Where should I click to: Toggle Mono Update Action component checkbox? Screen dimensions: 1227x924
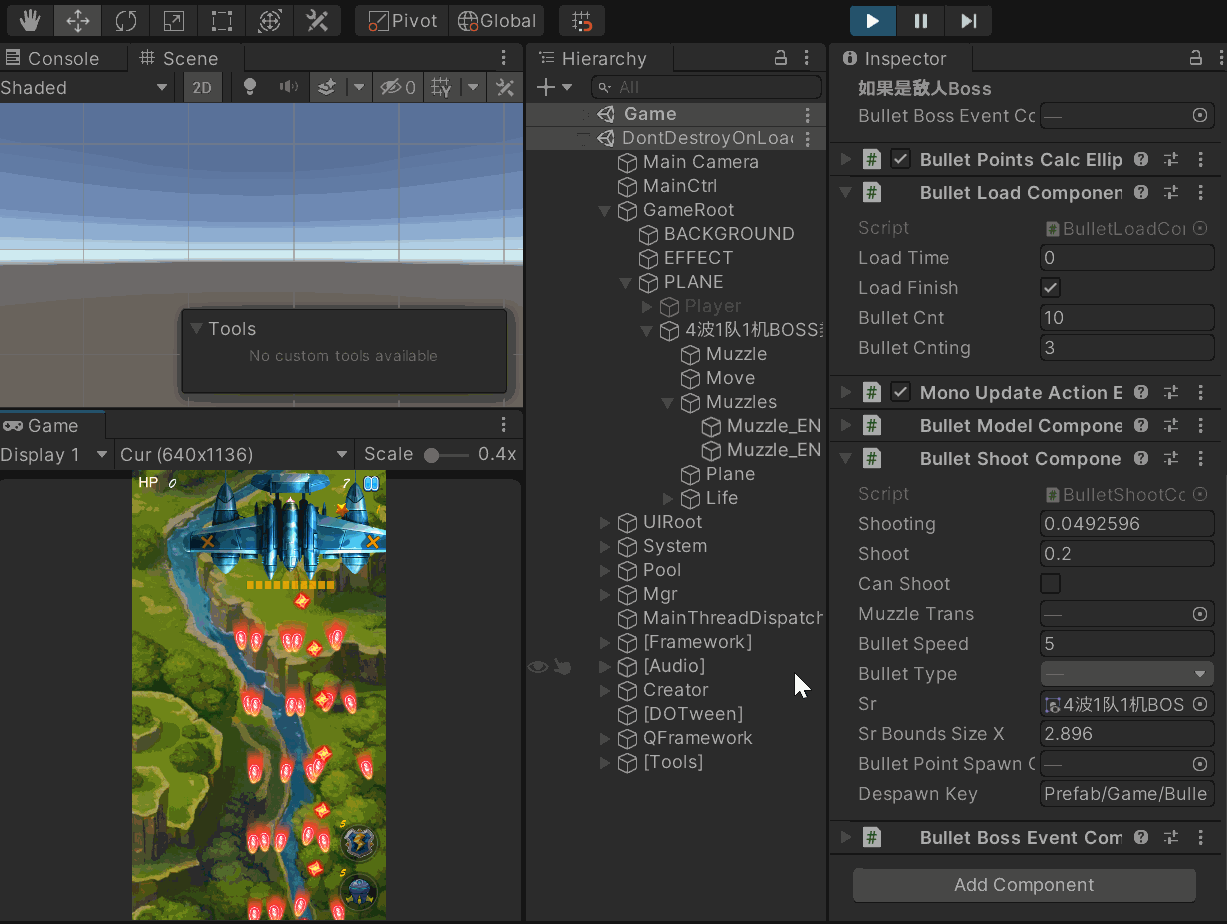tap(900, 392)
